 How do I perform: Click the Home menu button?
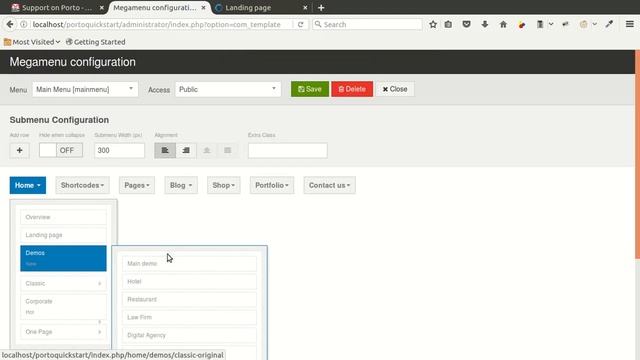(x=28, y=185)
